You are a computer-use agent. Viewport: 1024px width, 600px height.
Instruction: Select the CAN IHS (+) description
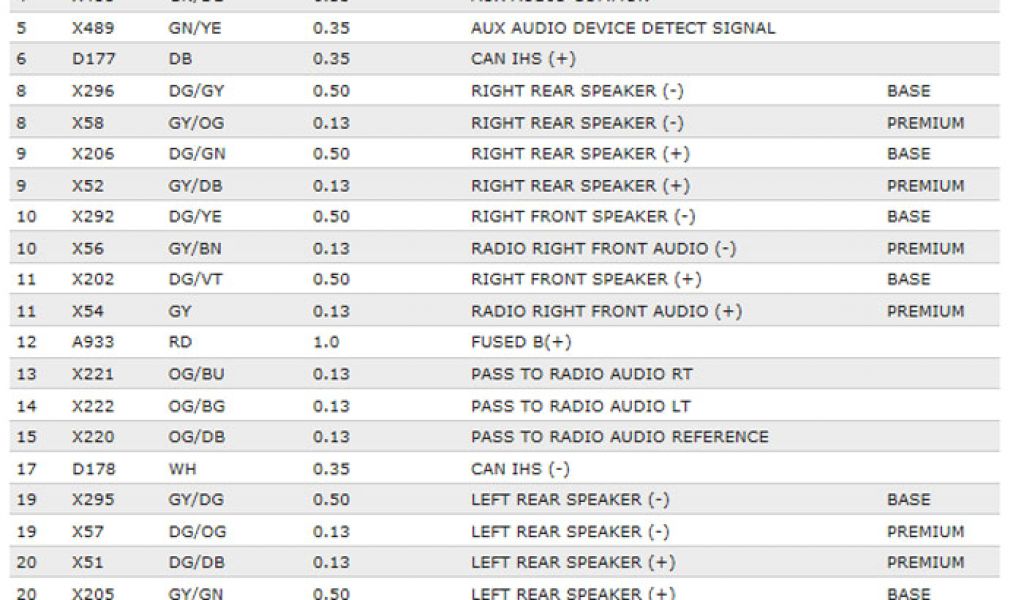[523, 59]
